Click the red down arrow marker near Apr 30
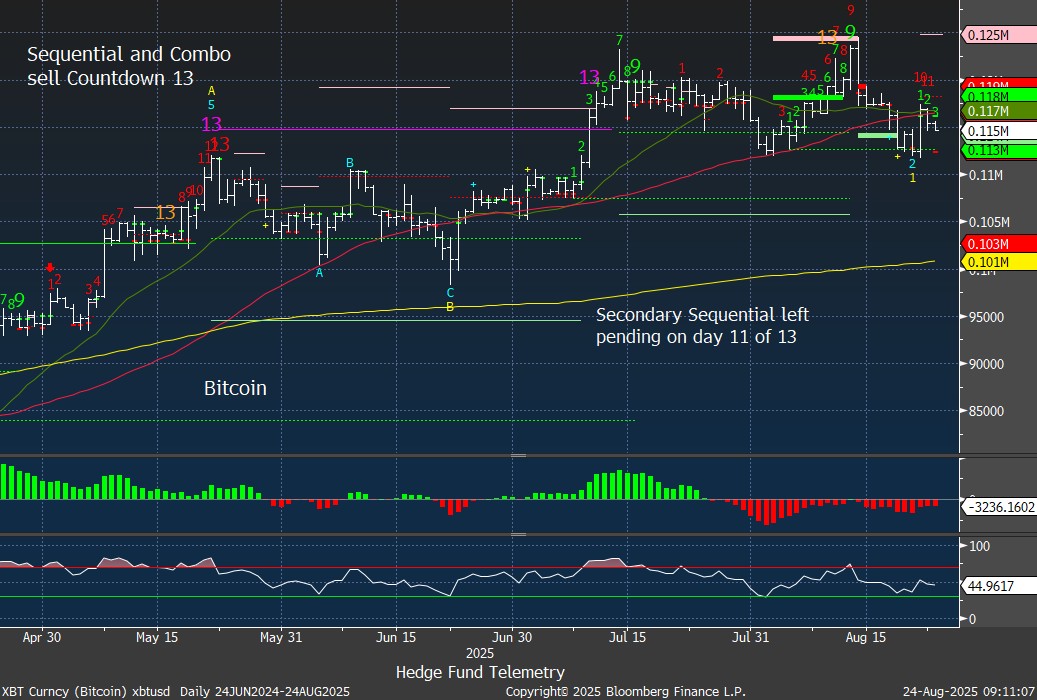 coord(50,267)
